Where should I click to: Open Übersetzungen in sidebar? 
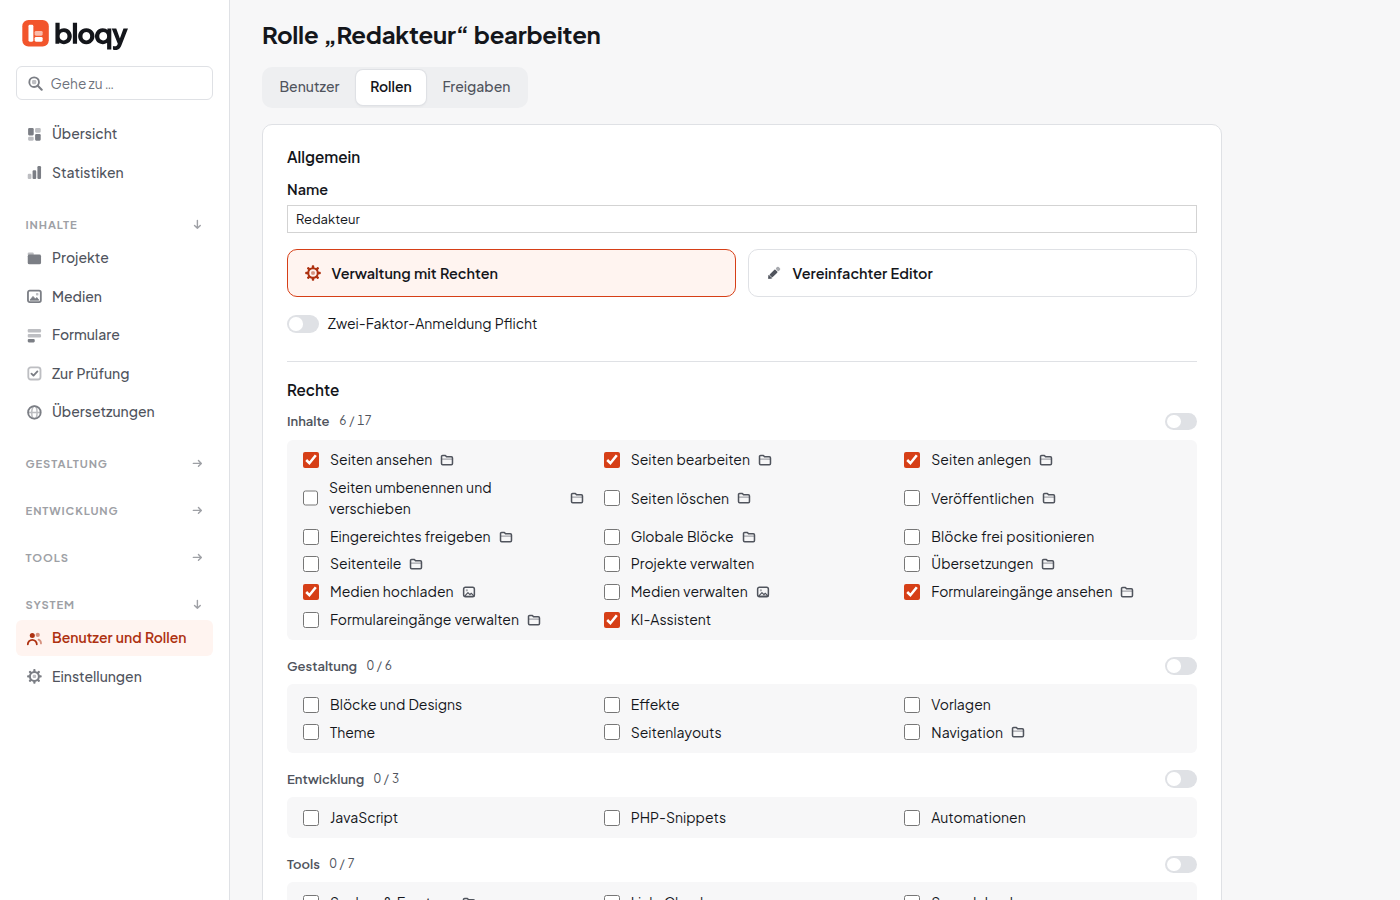(x=114, y=412)
